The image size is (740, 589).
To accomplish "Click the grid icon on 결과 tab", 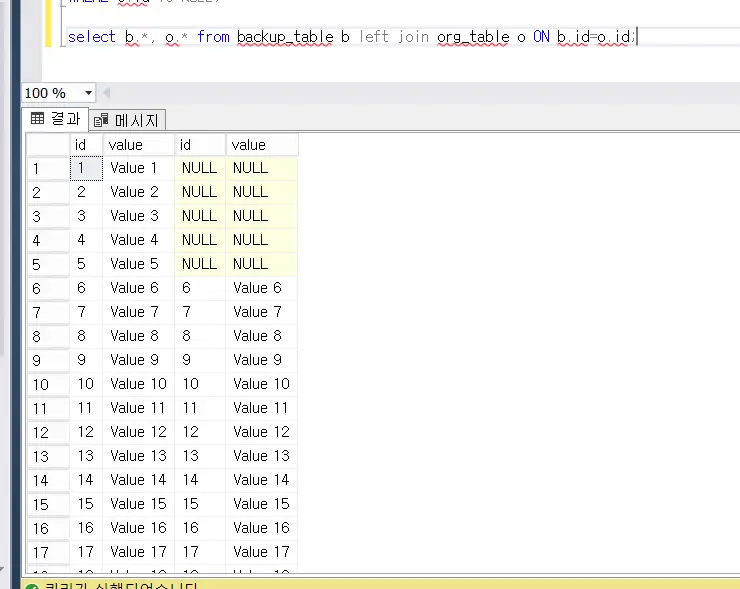I will coord(37,118).
